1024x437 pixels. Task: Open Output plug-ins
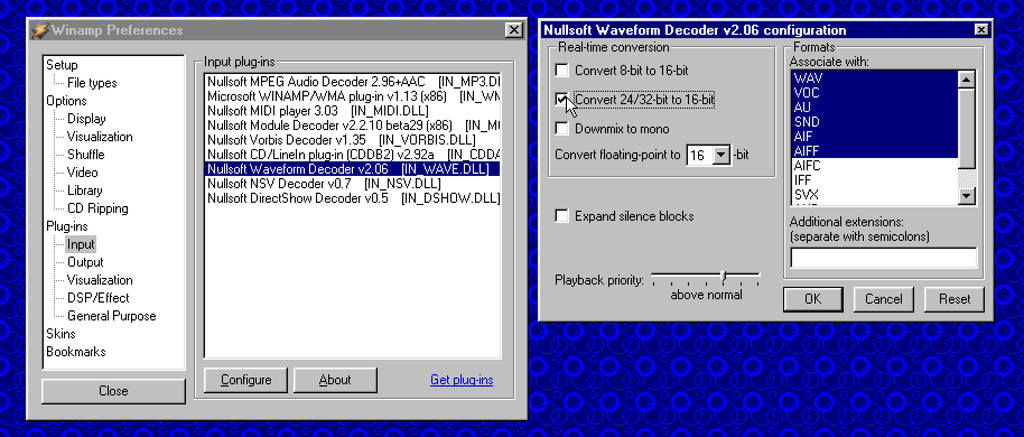pos(85,262)
